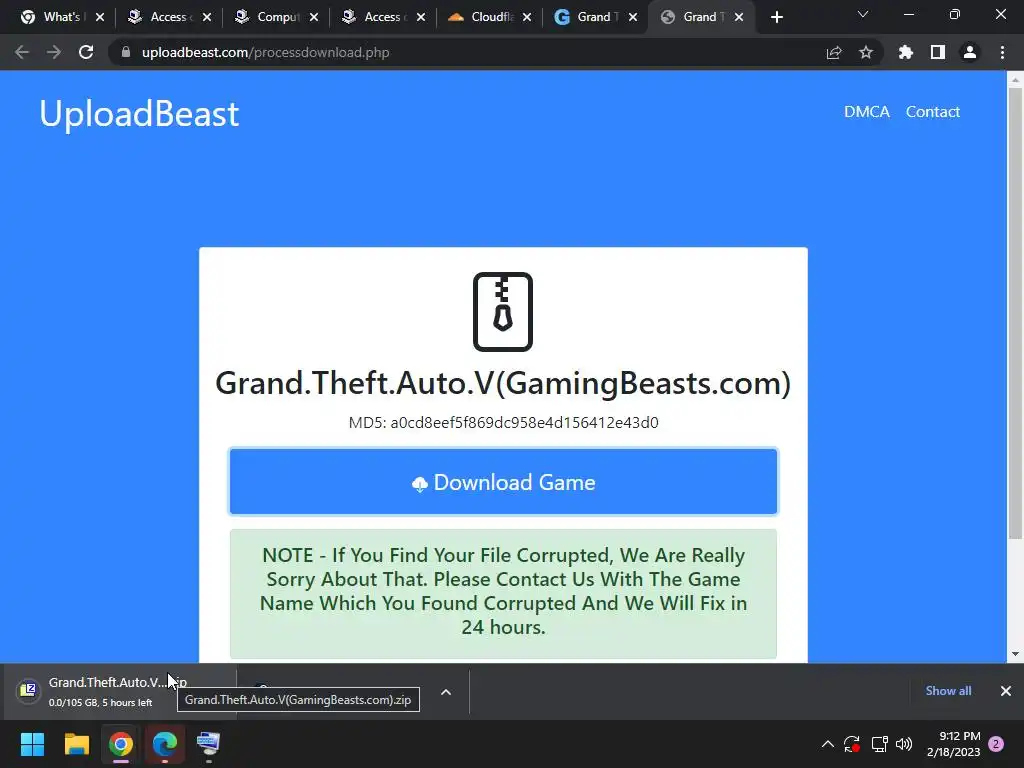
Task: Open File Explorer from the taskbar
Action: point(76,744)
